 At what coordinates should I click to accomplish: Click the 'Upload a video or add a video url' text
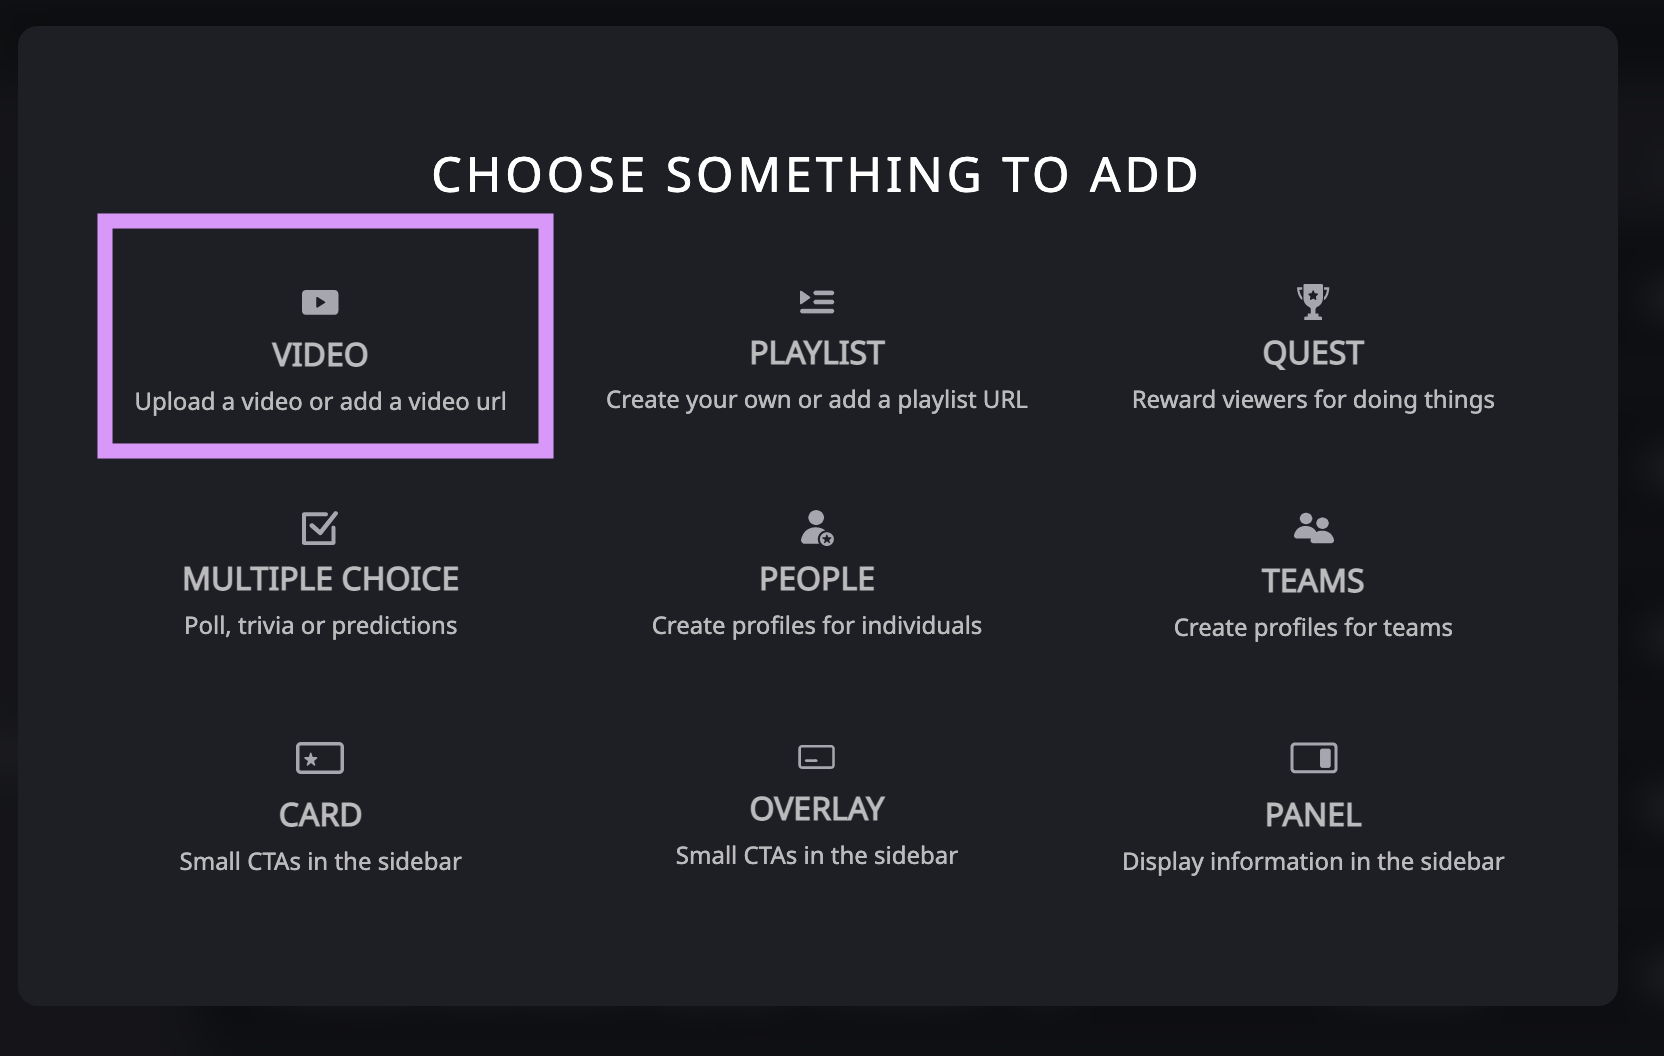(x=321, y=401)
